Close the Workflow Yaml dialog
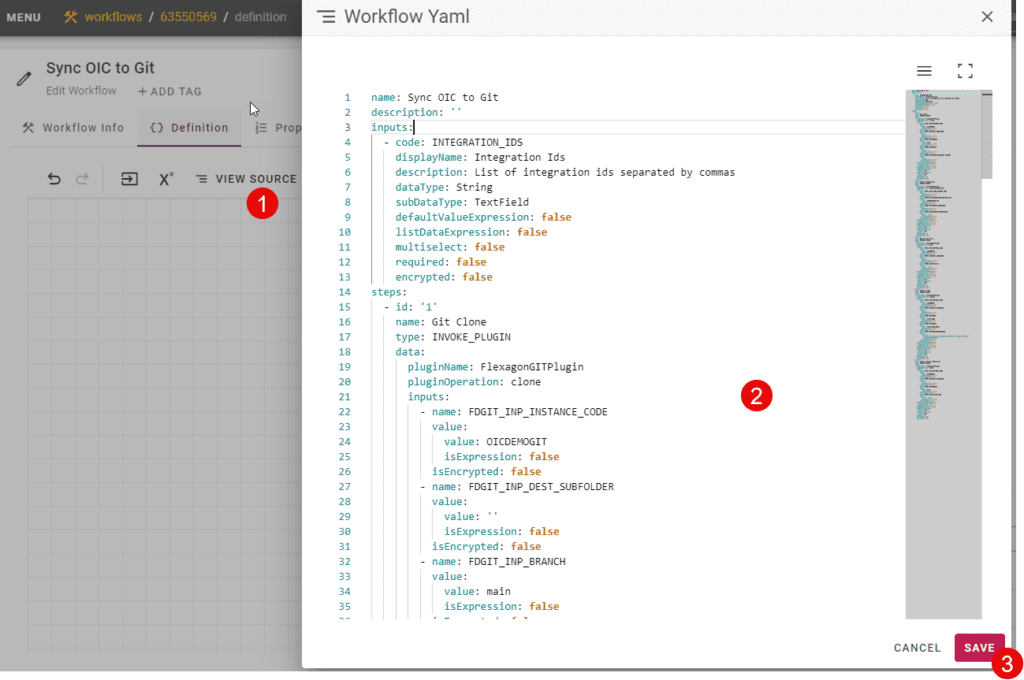Screen dimensions: 1024x680 point(987,16)
